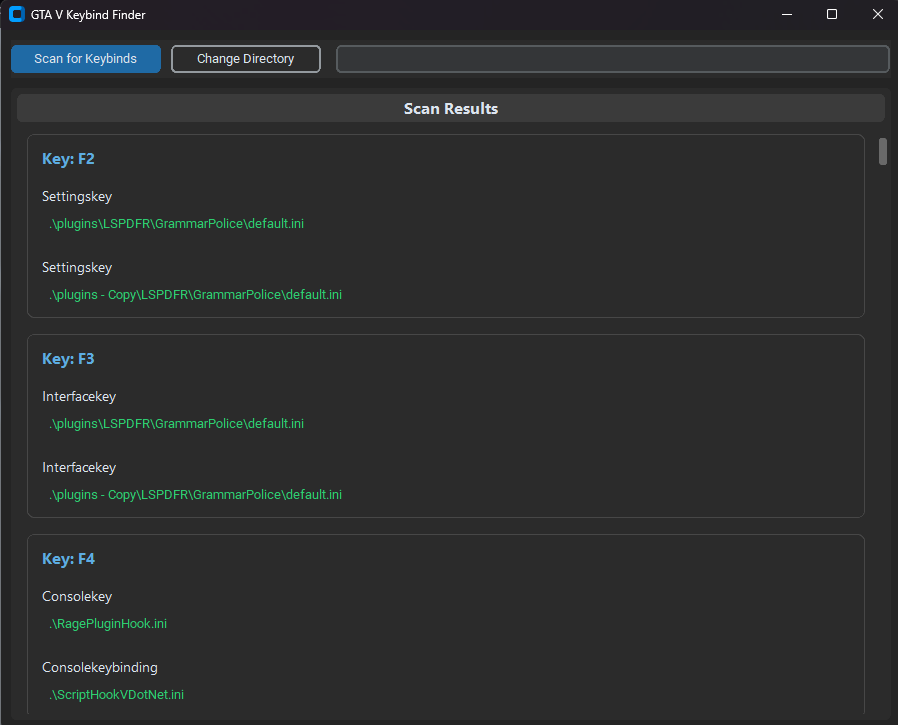Select the Key: F2 heading
This screenshot has width=898, height=725.
click(68, 159)
